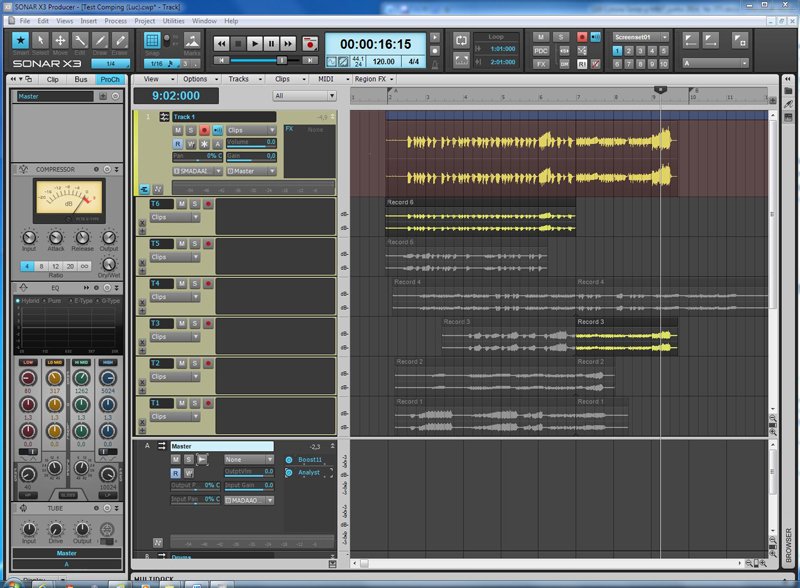Activate the Move tool
Image resolution: width=800 pixels, height=588 pixels.
[x=60, y=40]
